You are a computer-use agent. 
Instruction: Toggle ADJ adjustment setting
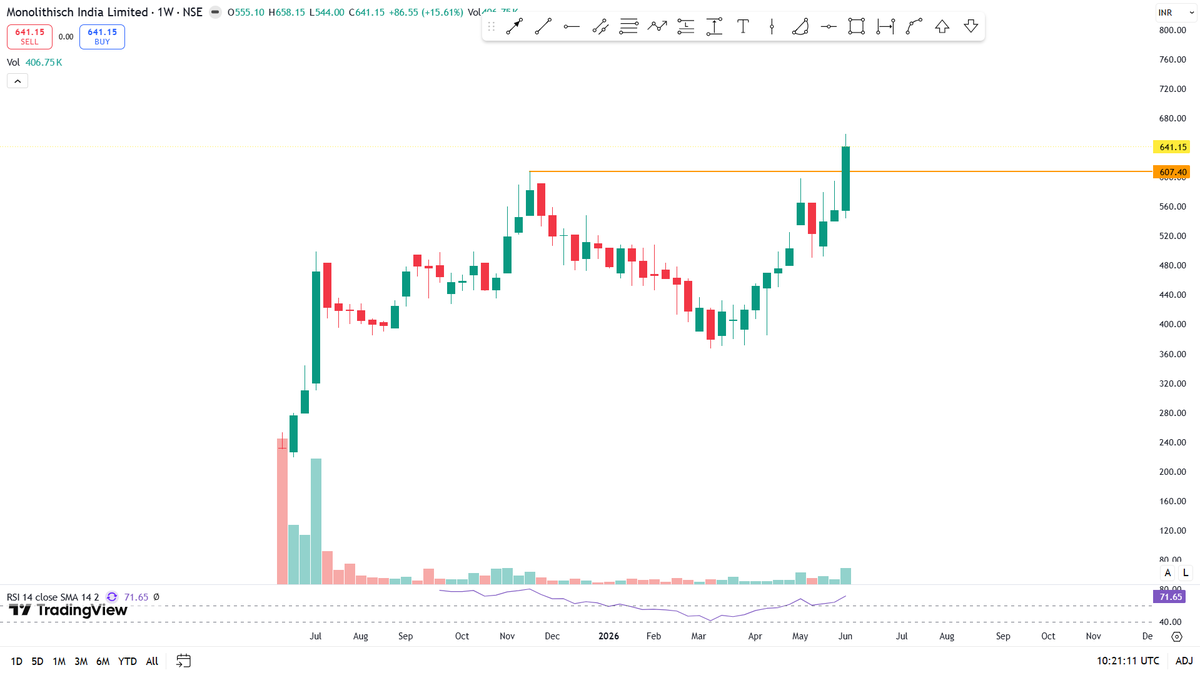pyautogui.click(x=1183, y=661)
